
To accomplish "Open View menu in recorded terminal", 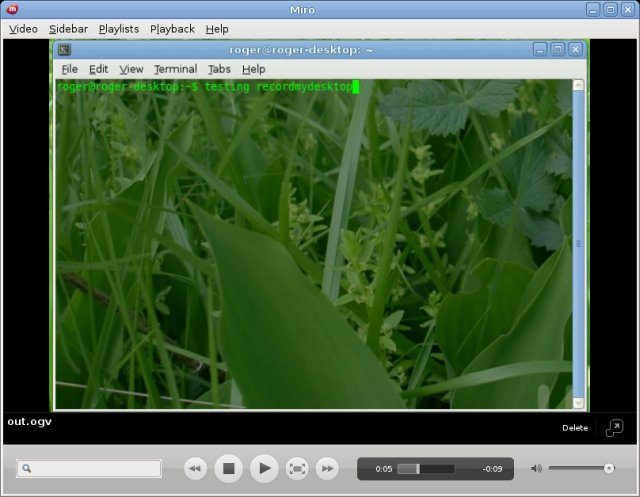I will [x=131, y=69].
